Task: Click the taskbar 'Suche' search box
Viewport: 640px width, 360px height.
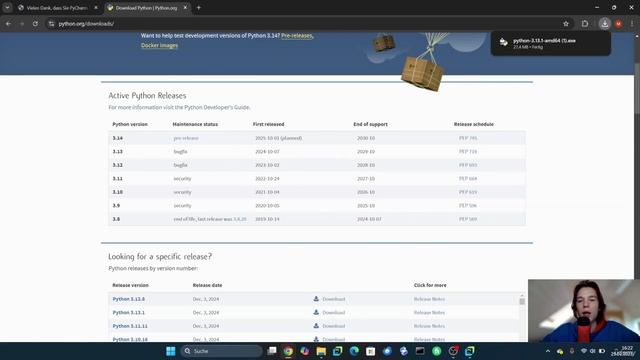Action: pyautogui.click(x=222, y=351)
